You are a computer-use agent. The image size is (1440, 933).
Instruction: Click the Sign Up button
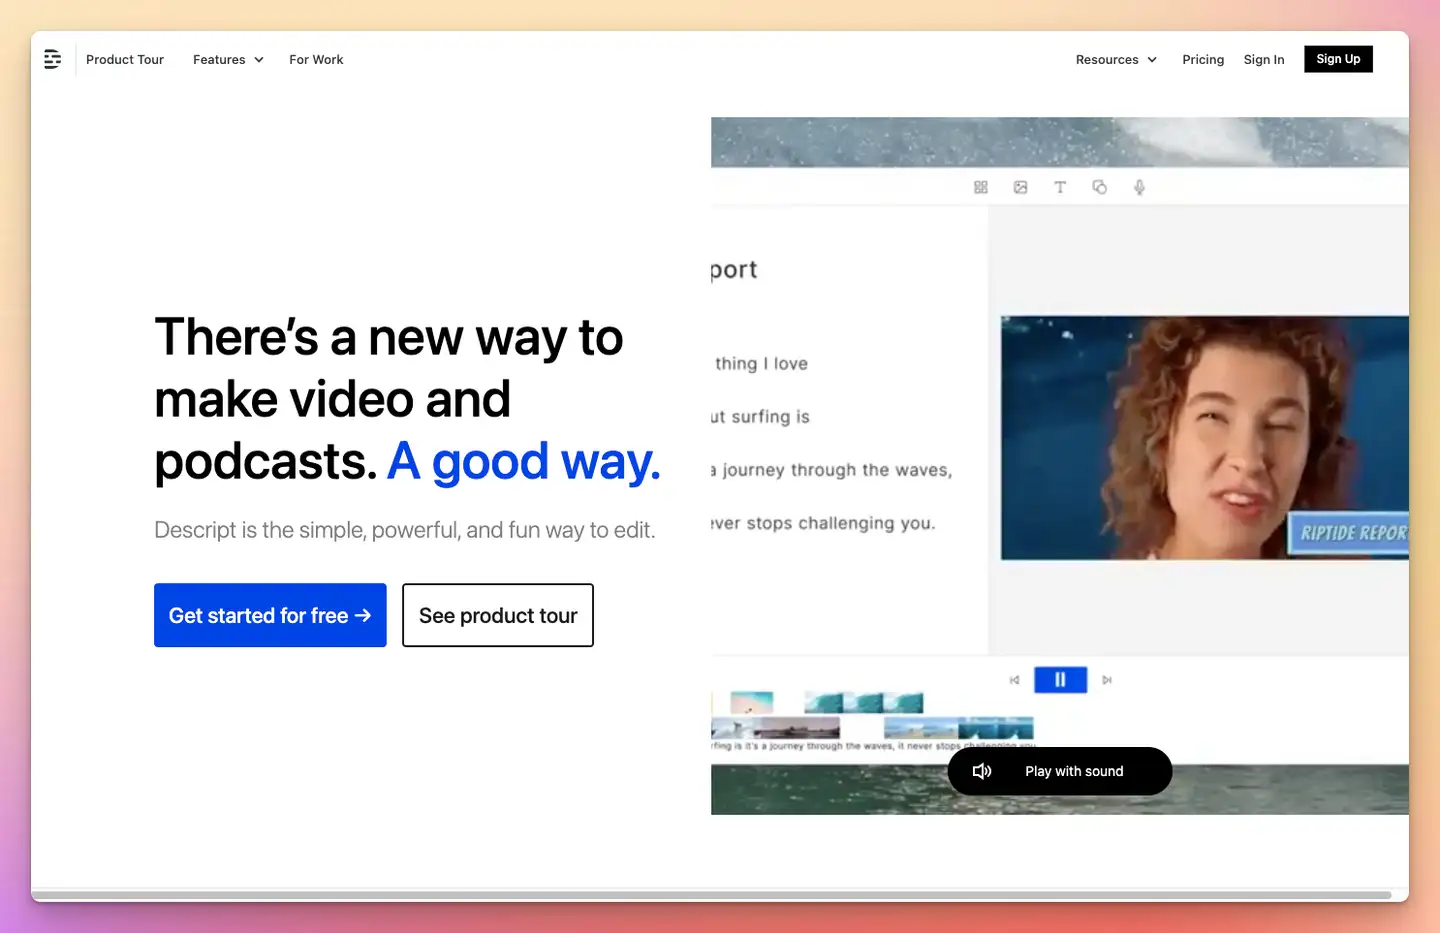click(1338, 59)
